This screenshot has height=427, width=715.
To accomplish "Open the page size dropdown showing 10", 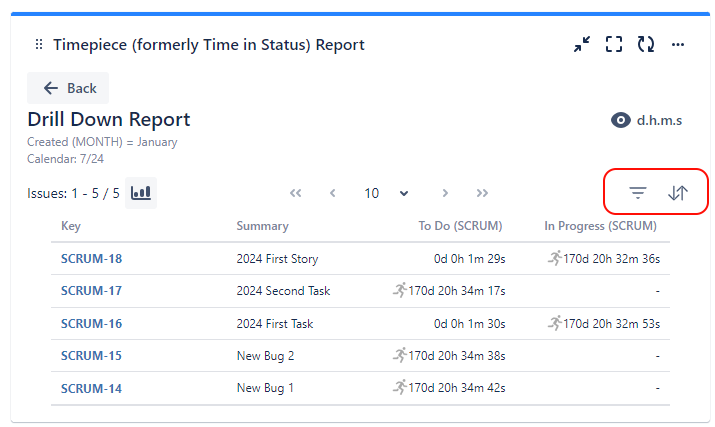I will click(x=386, y=193).
